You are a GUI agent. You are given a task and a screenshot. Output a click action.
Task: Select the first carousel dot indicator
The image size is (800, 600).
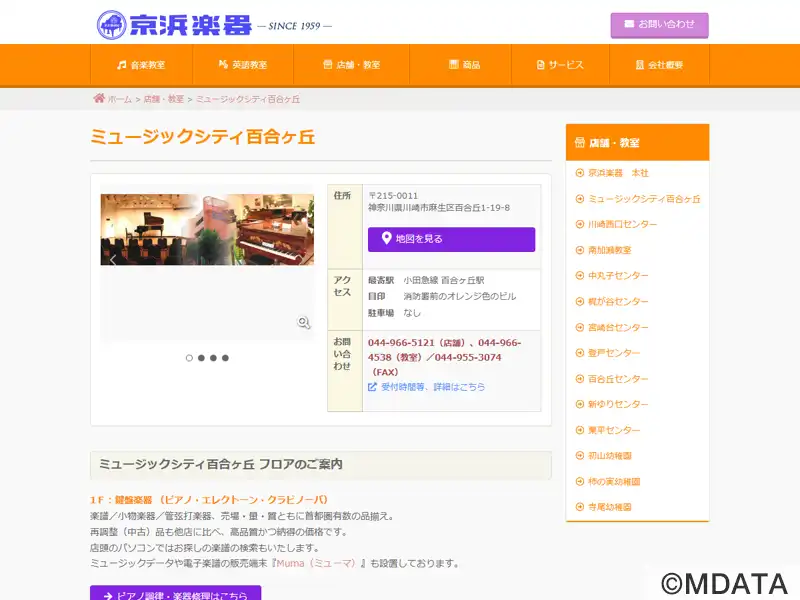click(190, 358)
